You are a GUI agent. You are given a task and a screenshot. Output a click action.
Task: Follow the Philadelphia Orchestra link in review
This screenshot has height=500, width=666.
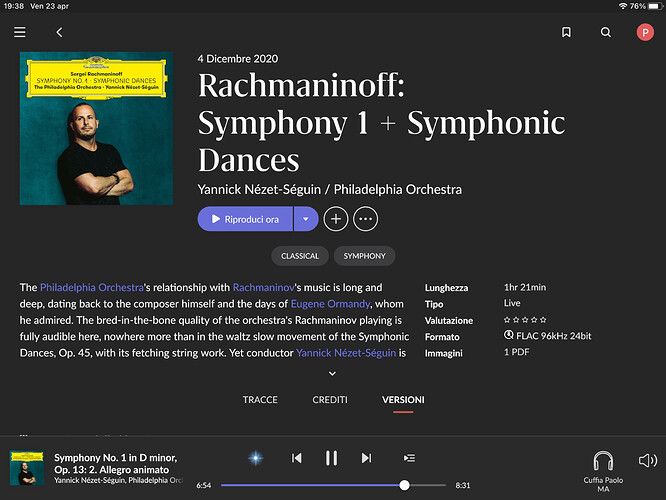[x=92, y=288]
